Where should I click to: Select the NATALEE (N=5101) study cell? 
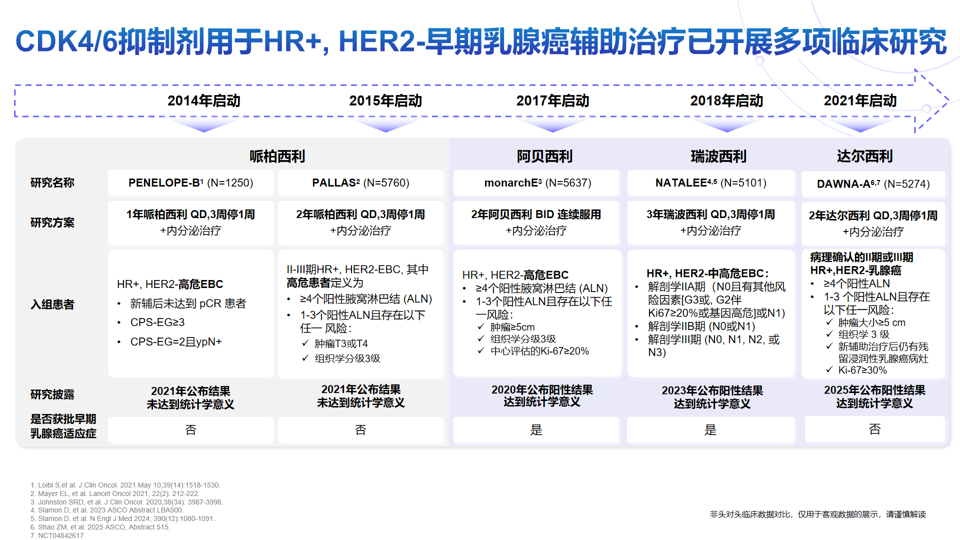[x=711, y=183]
